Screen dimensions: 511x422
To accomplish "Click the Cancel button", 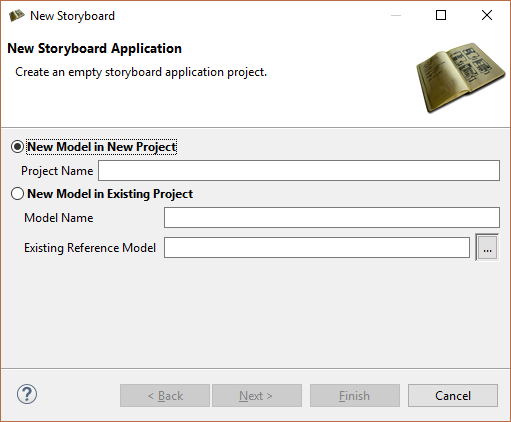I will [453, 396].
